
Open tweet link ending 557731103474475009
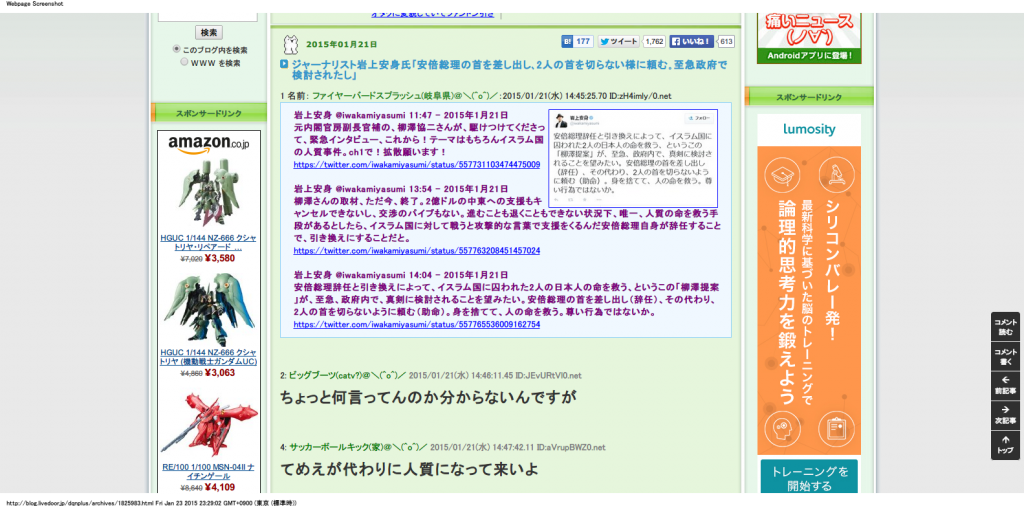417,165
